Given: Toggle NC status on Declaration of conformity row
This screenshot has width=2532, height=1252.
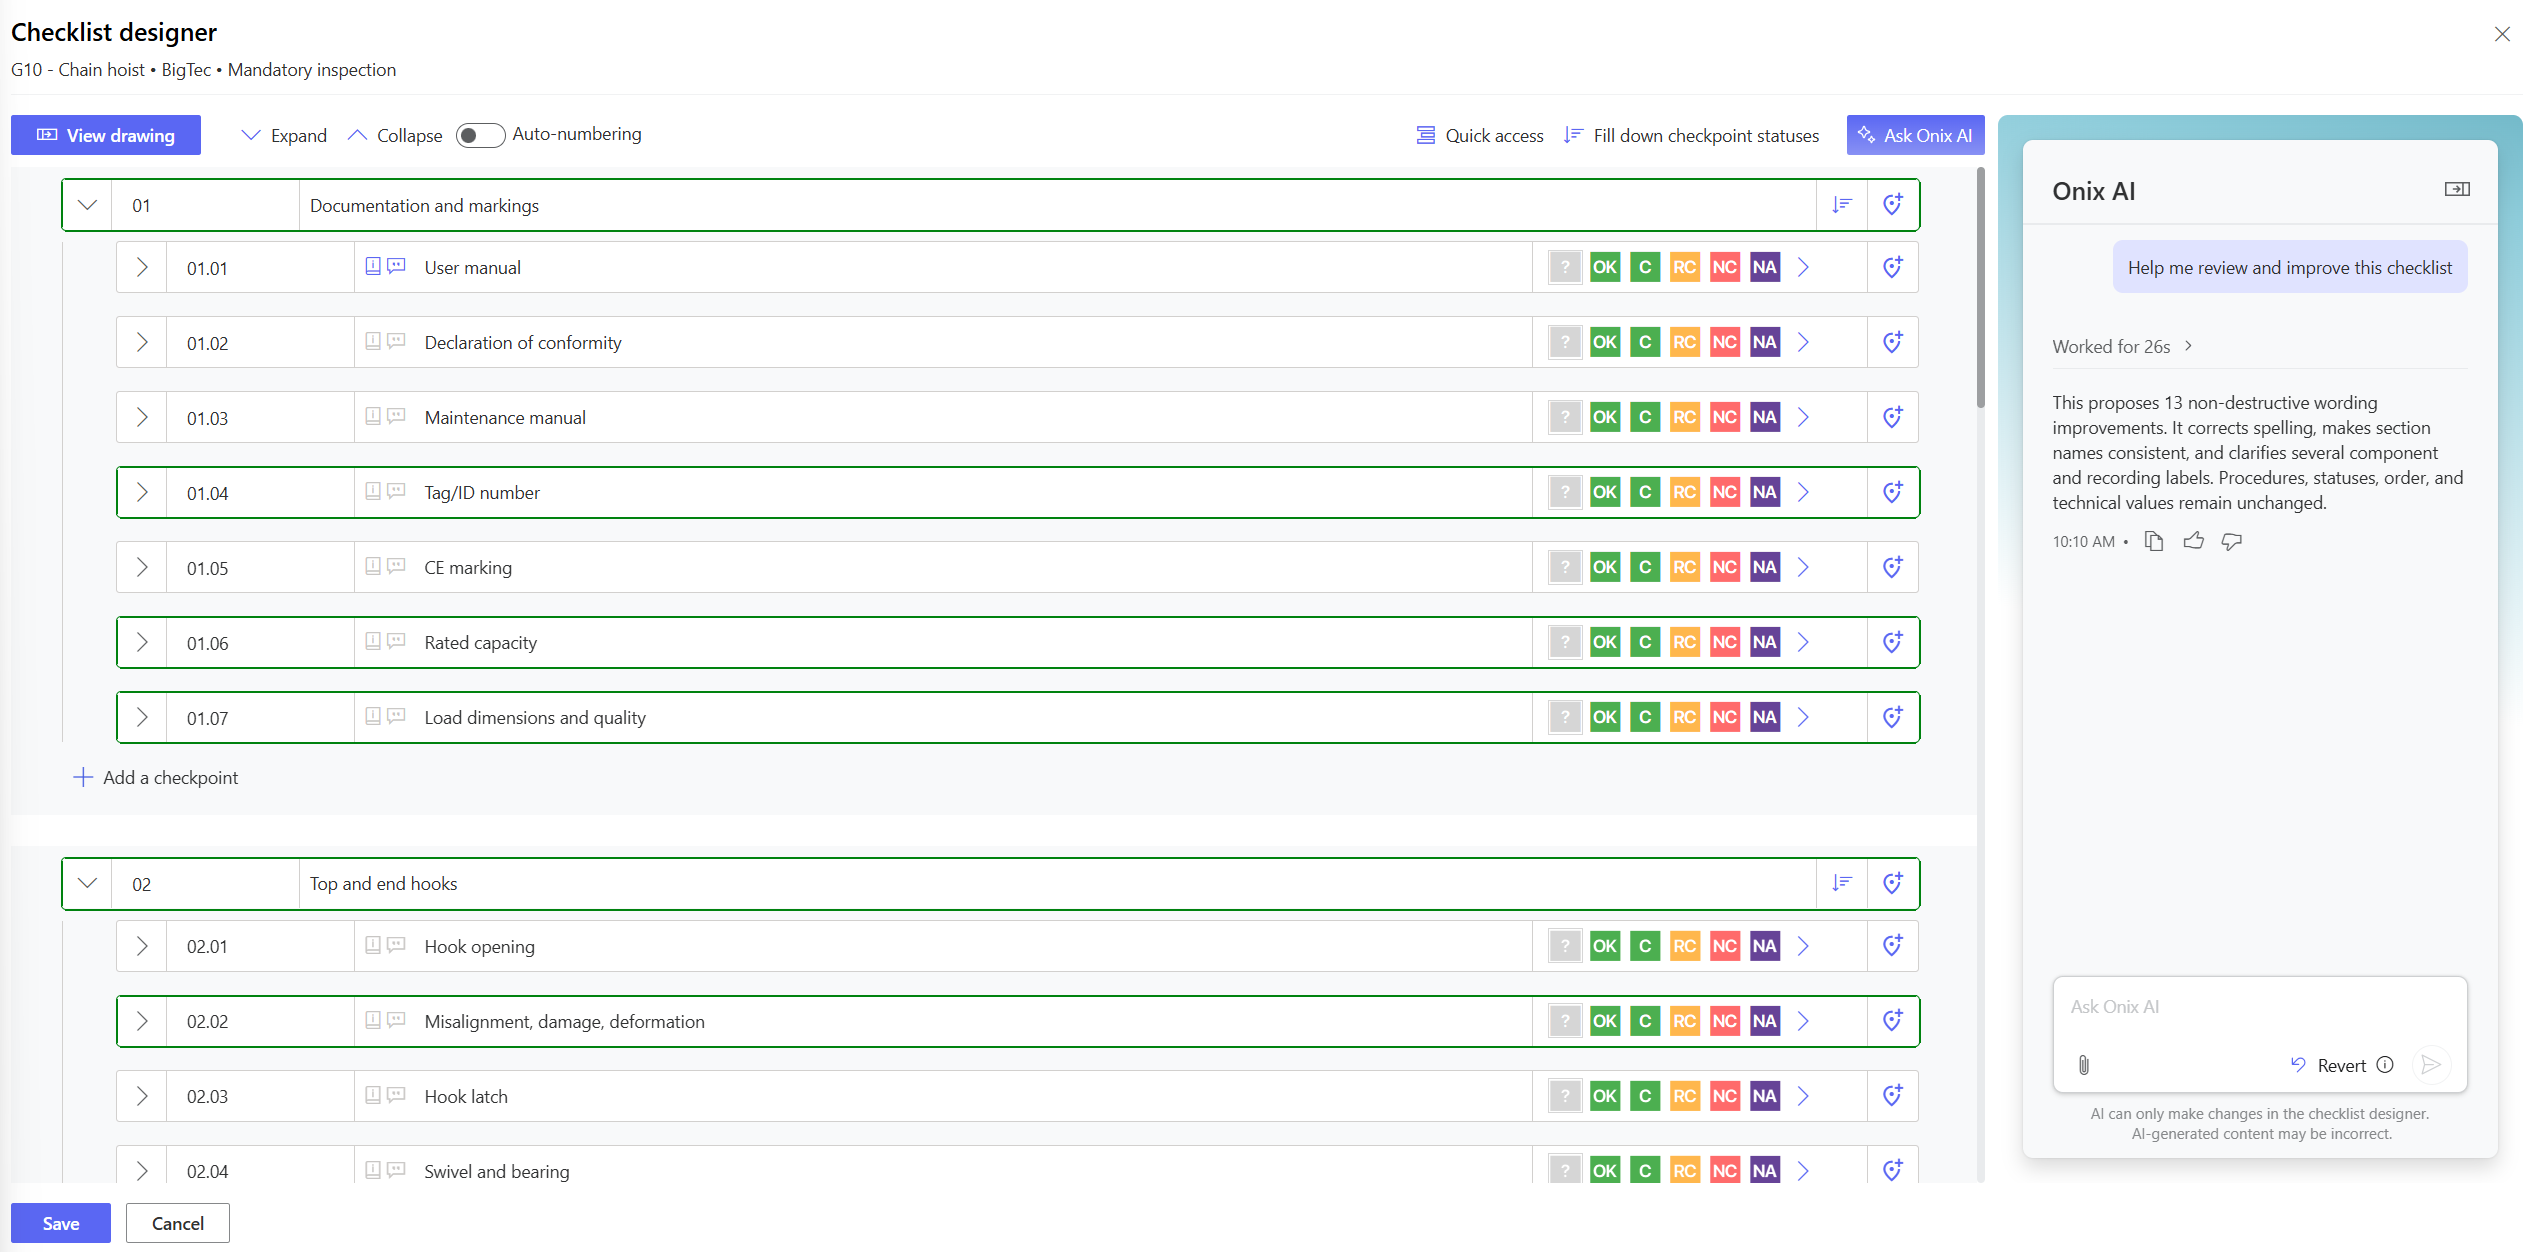Looking at the screenshot, I should [1725, 342].
